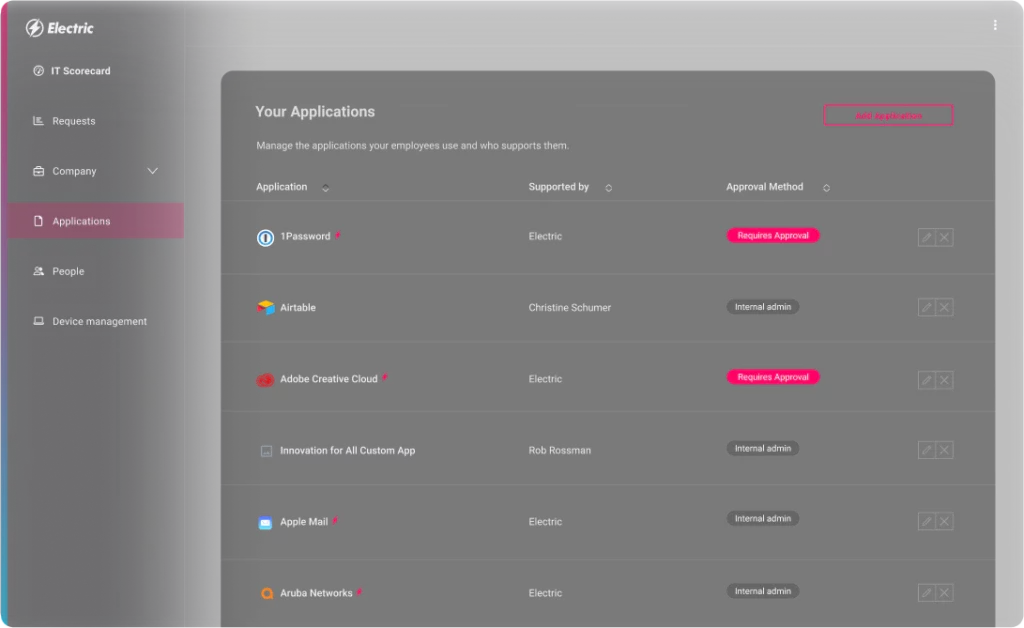The height and width of the screenshot is (628, 1024).
Task: Click the Internal admin badge for Airtable
Action: point(763,307)
